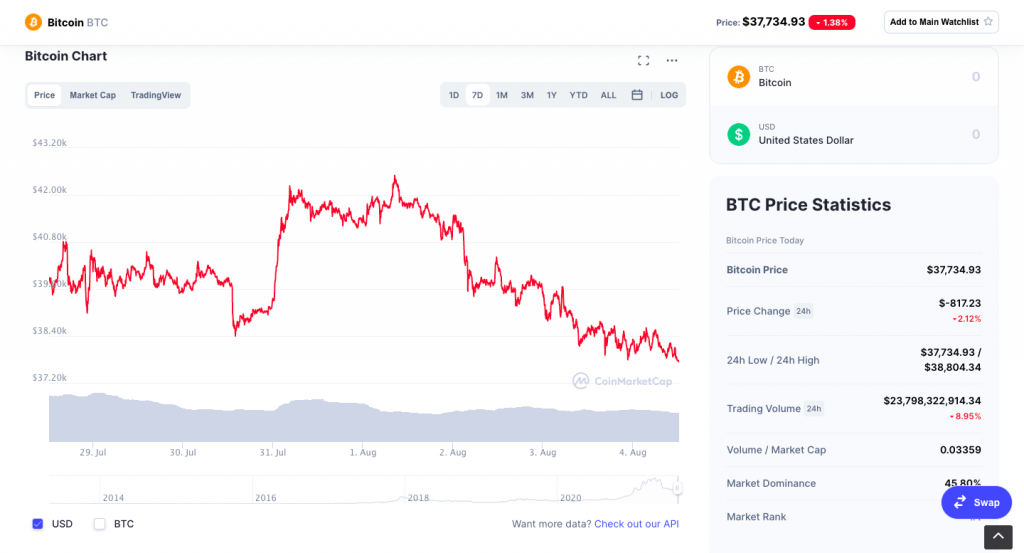Click the orange Bitcoin logo in header
1024x553 pixels.
[x=33, y=22]
